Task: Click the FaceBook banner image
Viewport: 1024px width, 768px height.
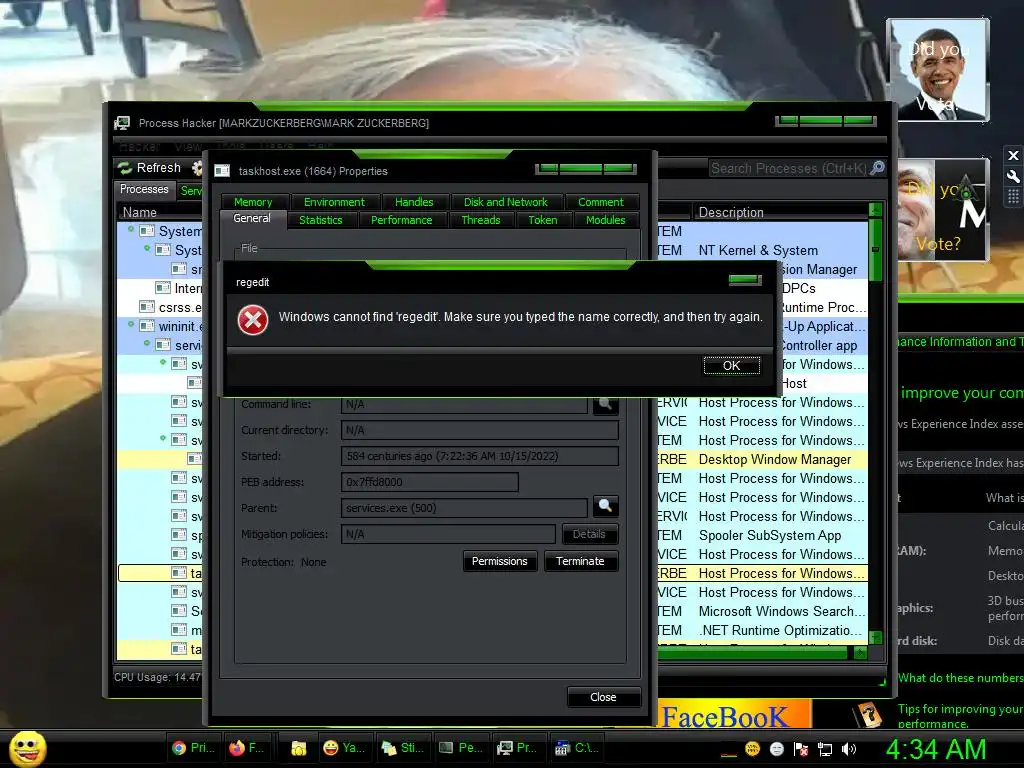Action: click(x=735, y=716)
